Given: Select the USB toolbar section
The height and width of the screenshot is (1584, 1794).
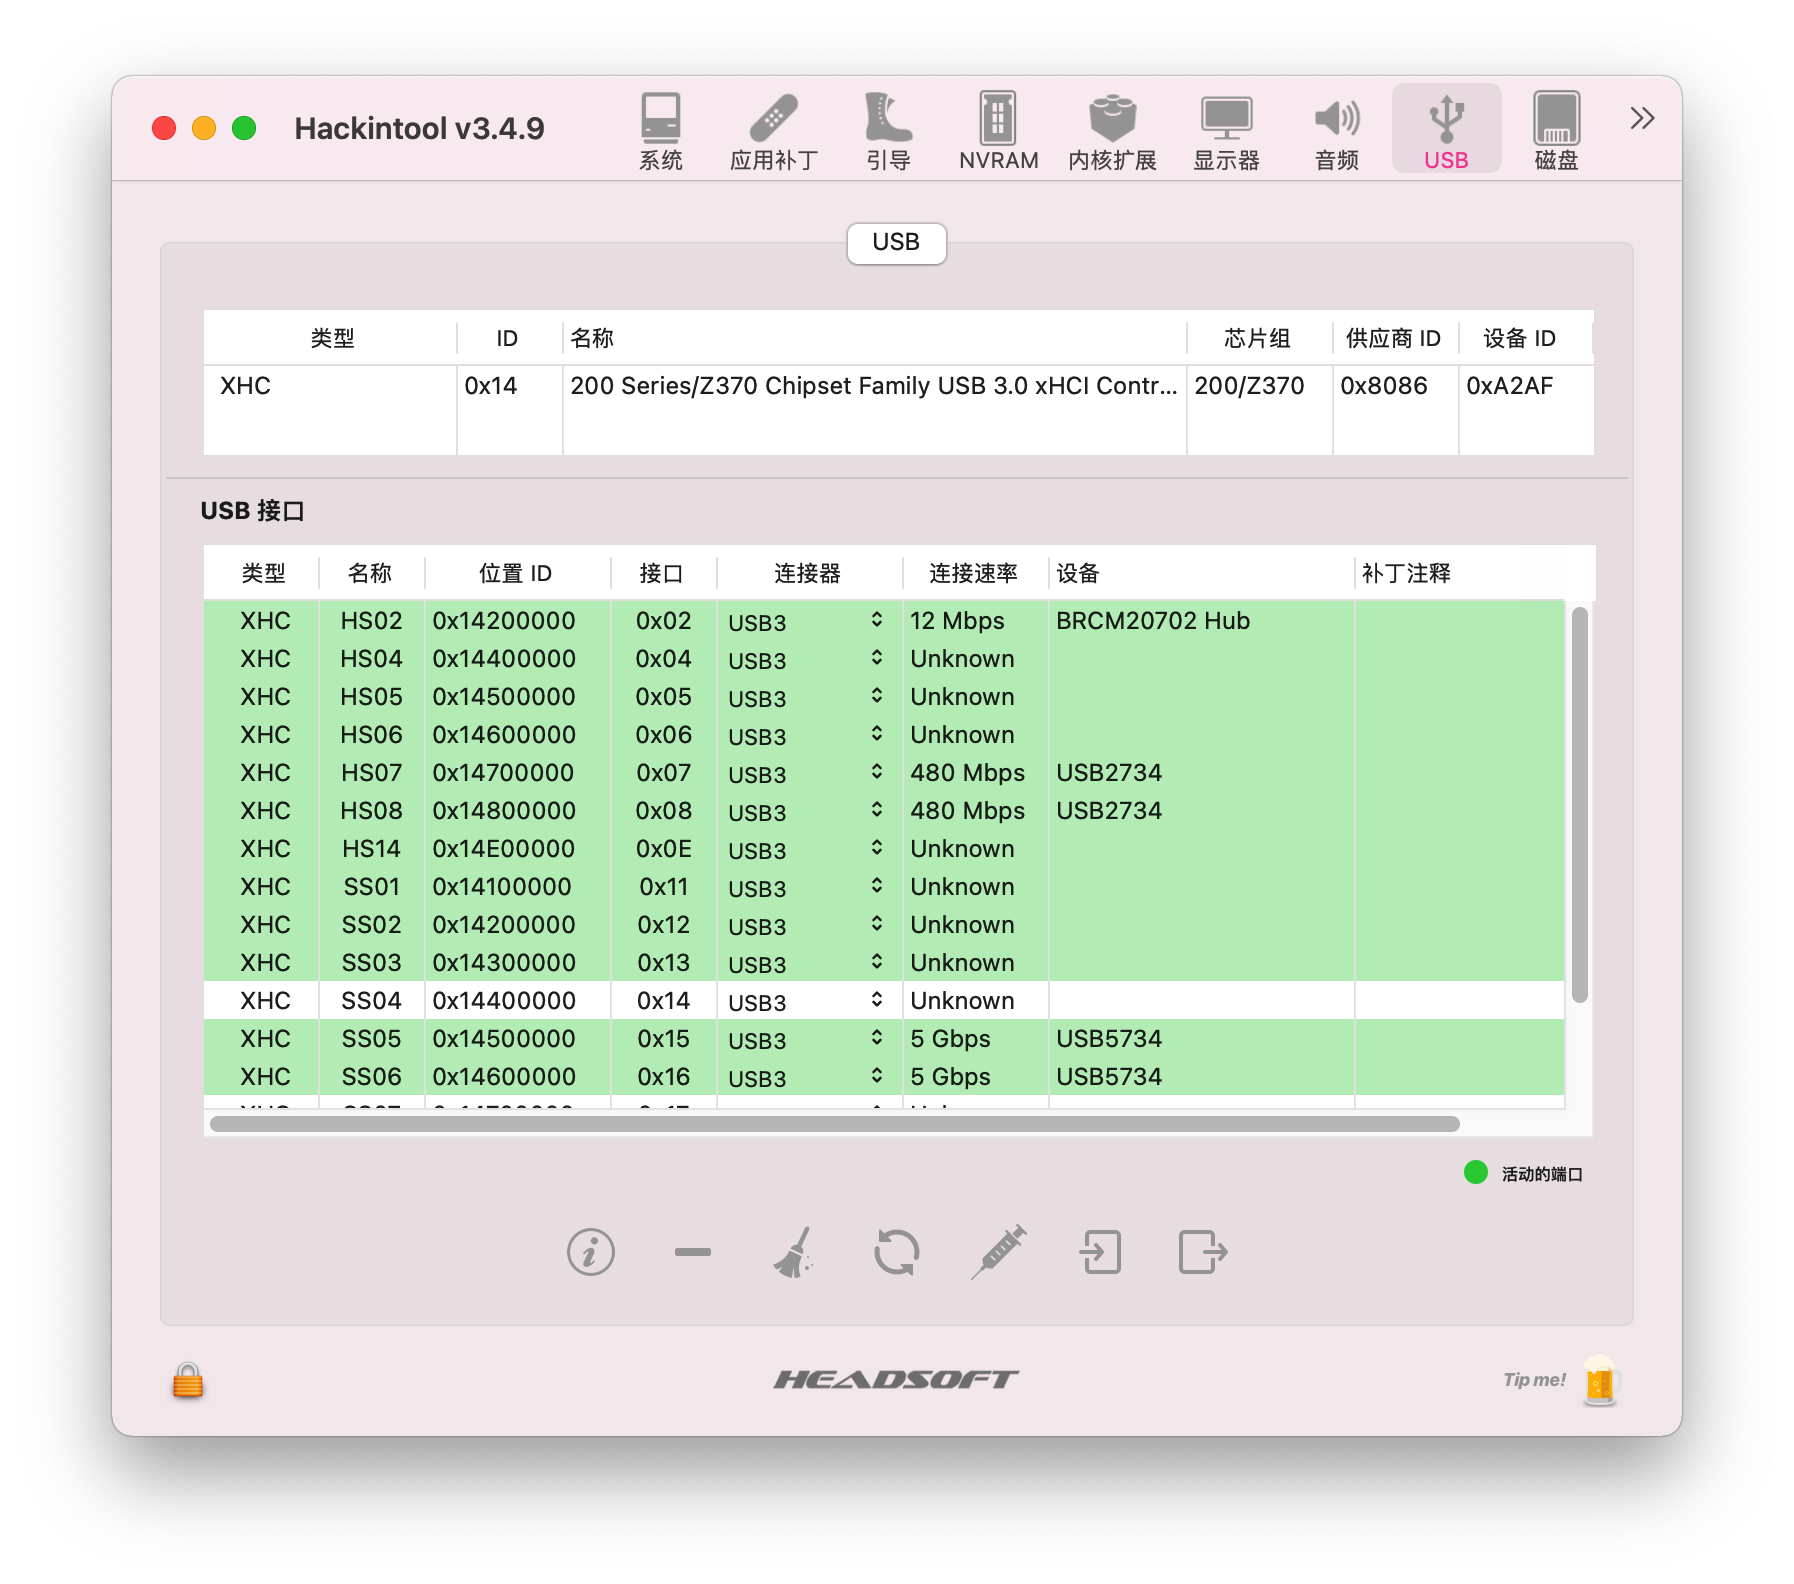Looking at the screenshot, I should point(1446,130).
